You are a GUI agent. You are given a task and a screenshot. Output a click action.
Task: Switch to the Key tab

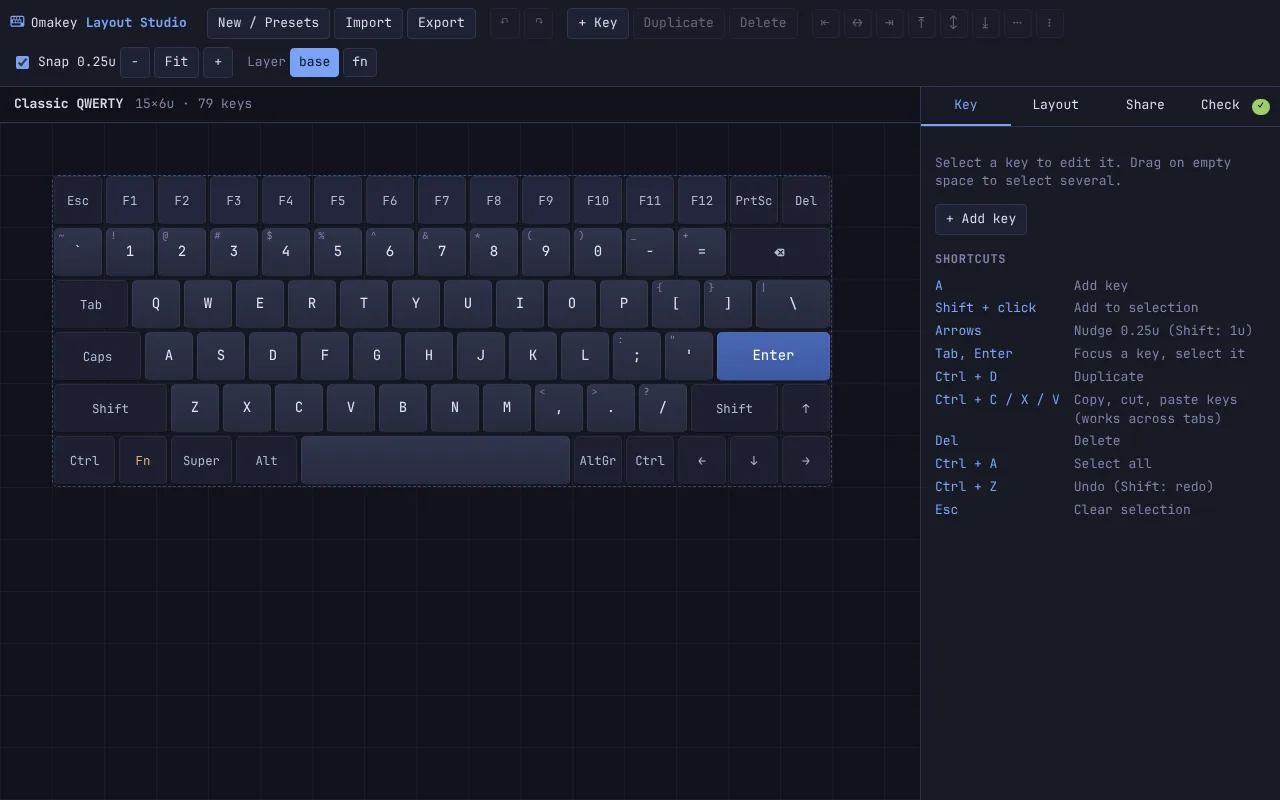tap(966, 105)
